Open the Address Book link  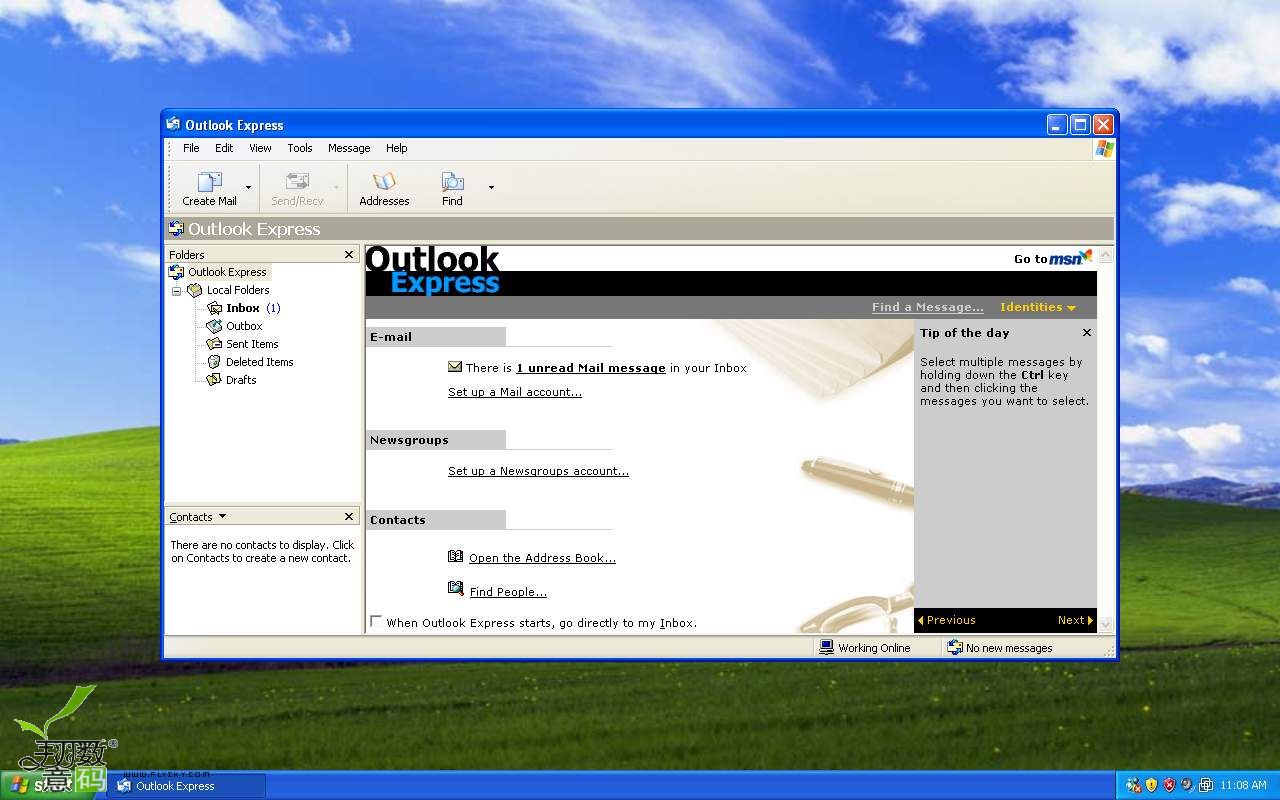pos(542,558)
